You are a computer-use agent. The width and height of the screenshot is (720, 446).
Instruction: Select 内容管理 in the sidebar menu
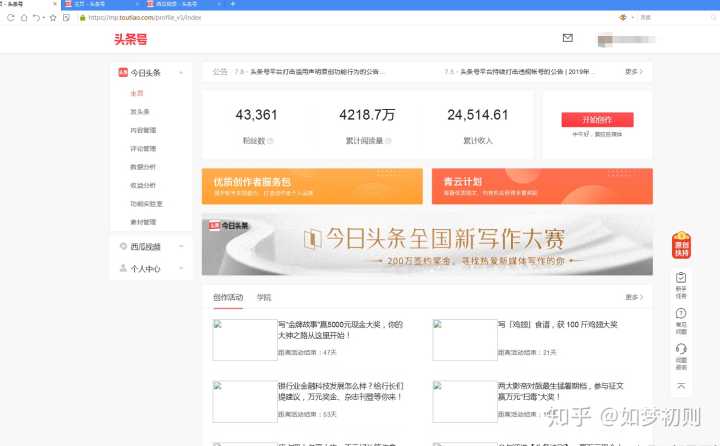tap(143, 130)
